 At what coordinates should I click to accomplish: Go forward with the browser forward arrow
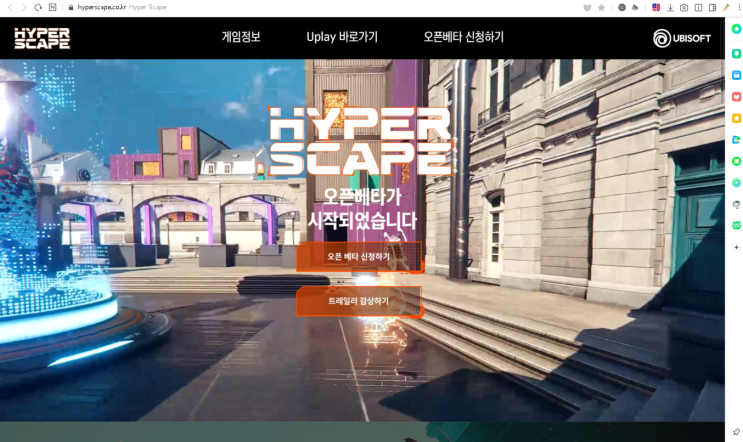pyautogui.click(x=24, y=7)
